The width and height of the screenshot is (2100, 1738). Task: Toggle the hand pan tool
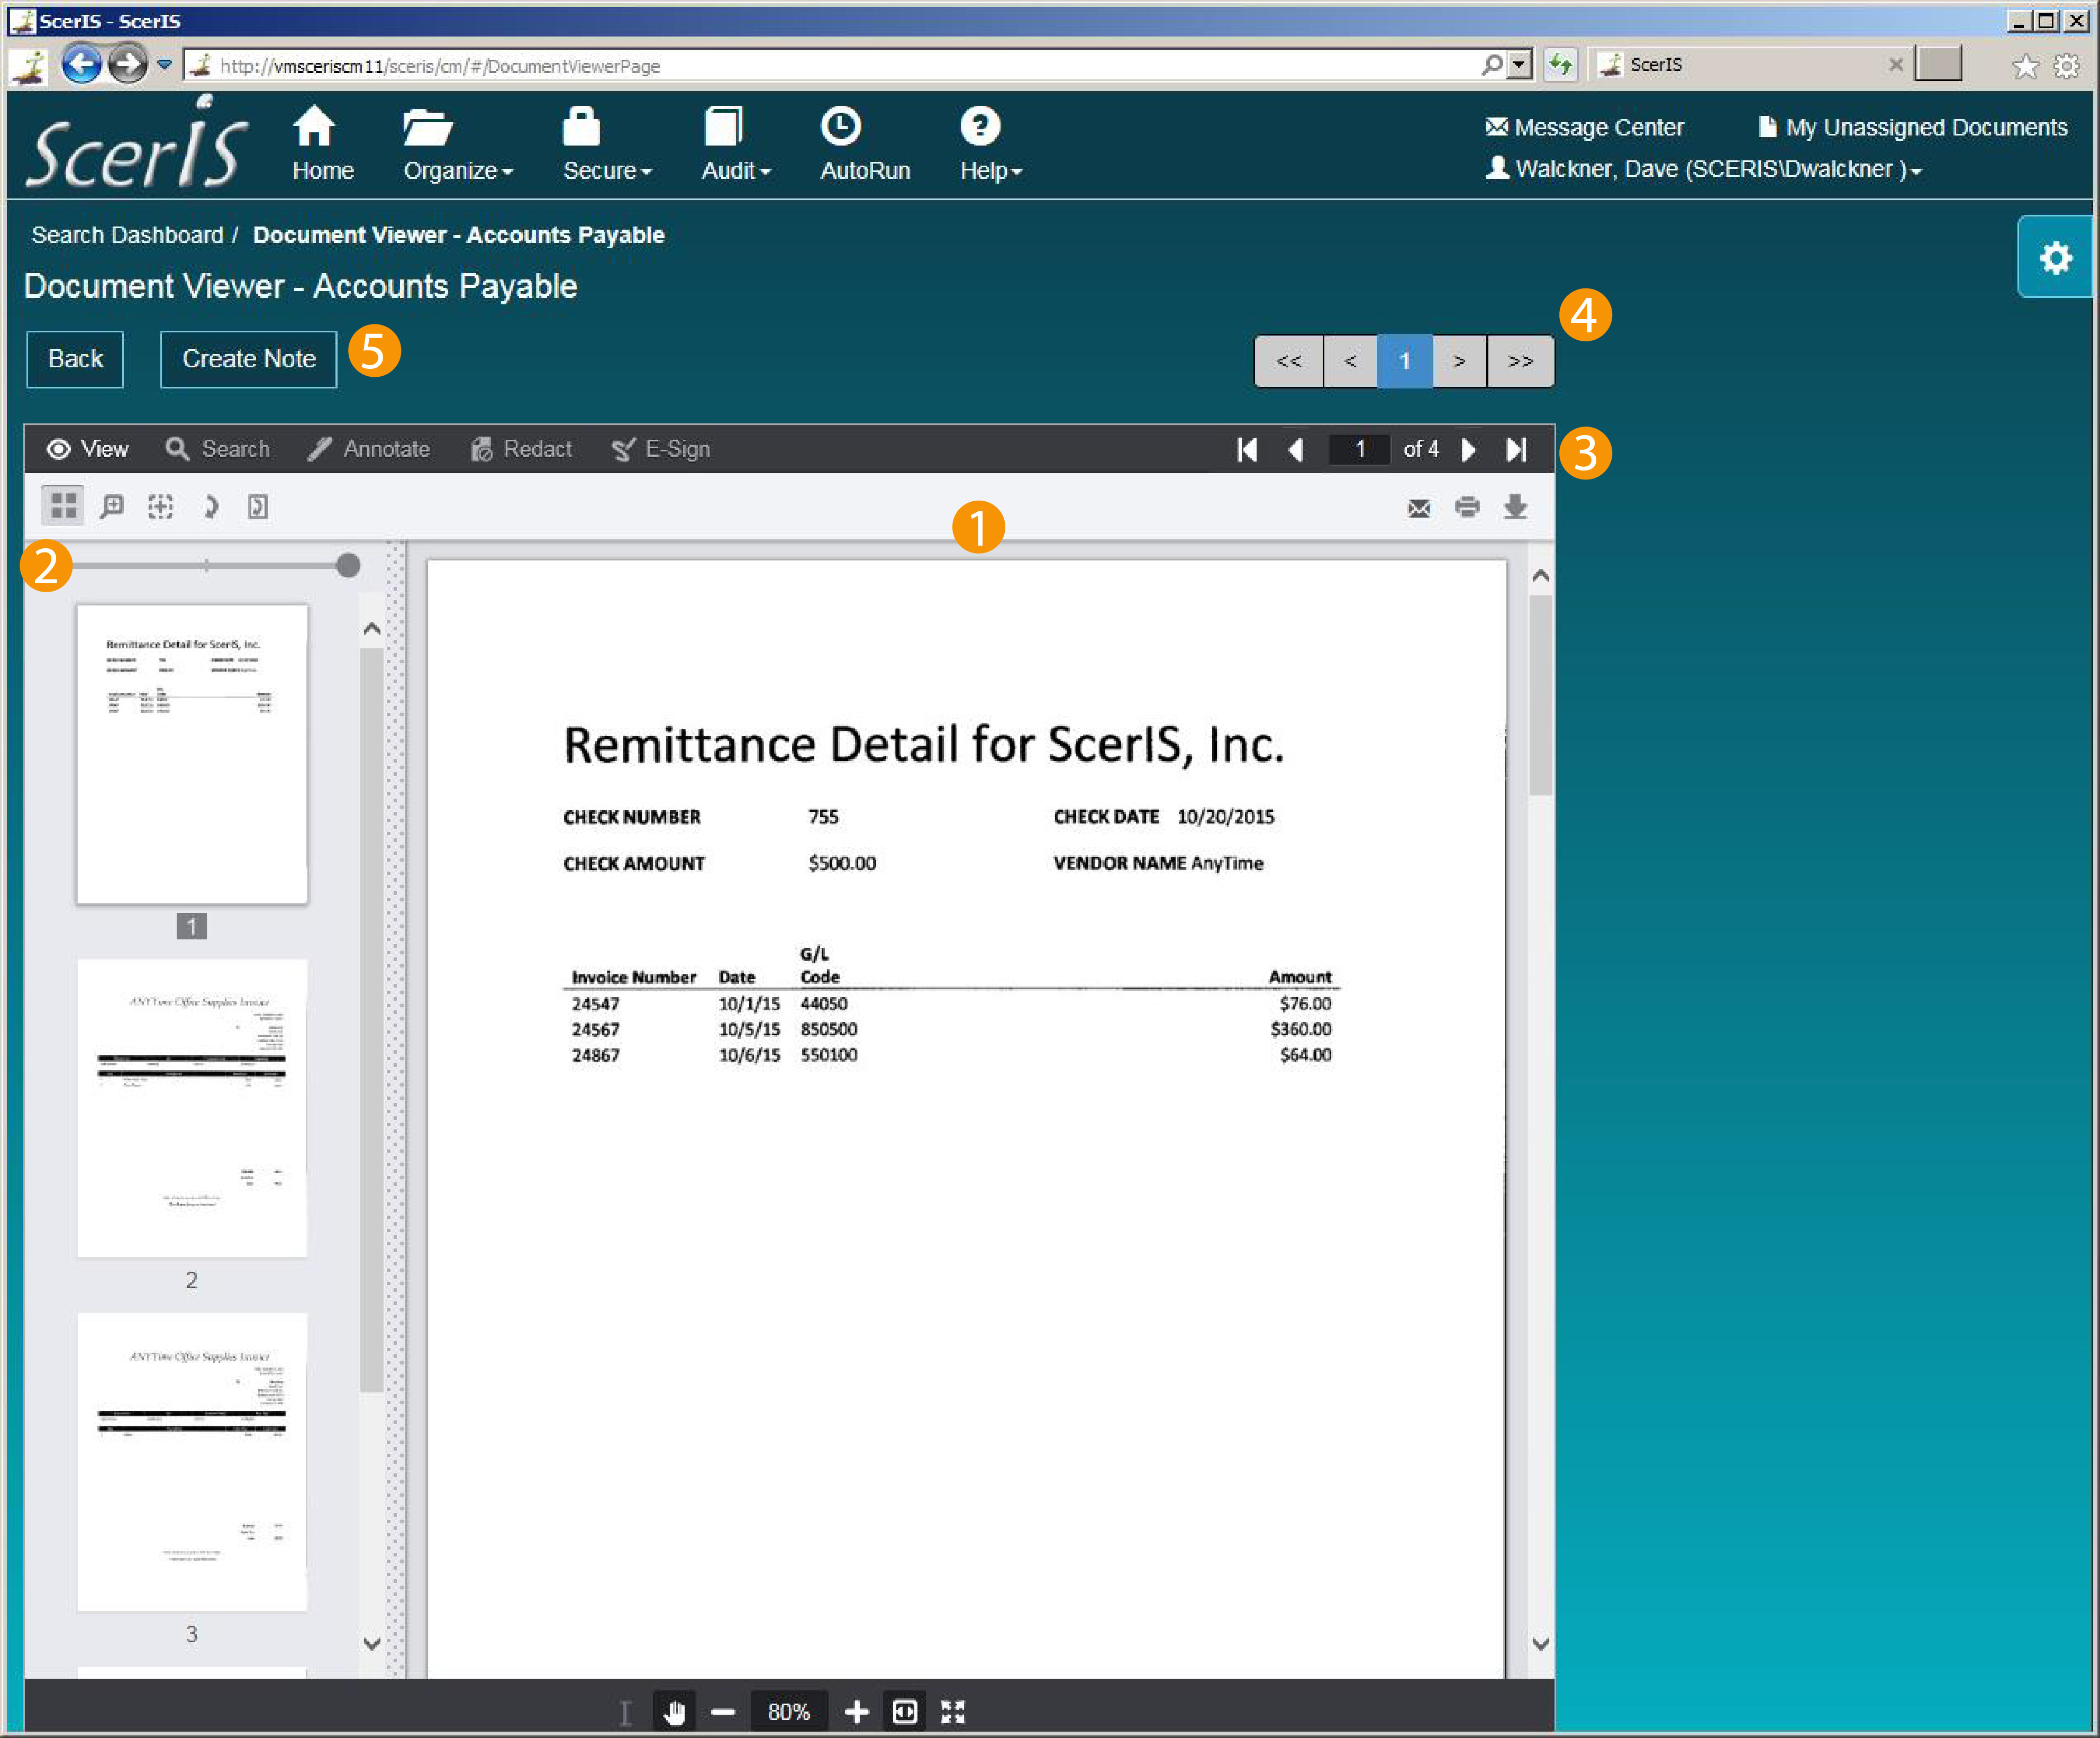point(674,1712)
